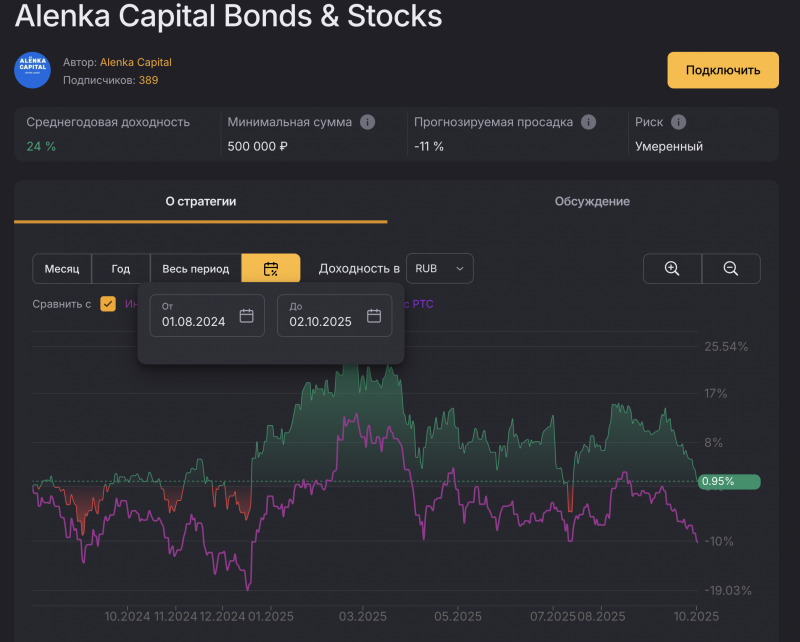Uncheck the 'Сравнить с' index checkbox
The width and height of the screenshot is (800, 642).
pyautogui.click(x=108, y=304)
